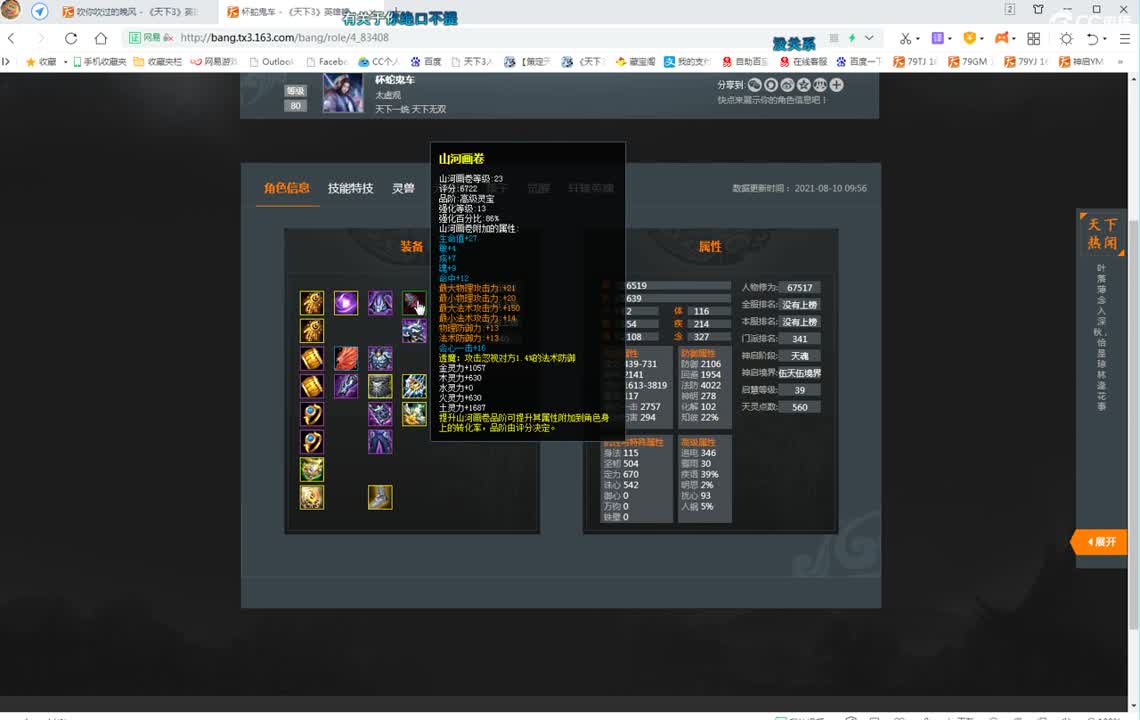Open the orange game controller extension

(x=1002, y=38)
